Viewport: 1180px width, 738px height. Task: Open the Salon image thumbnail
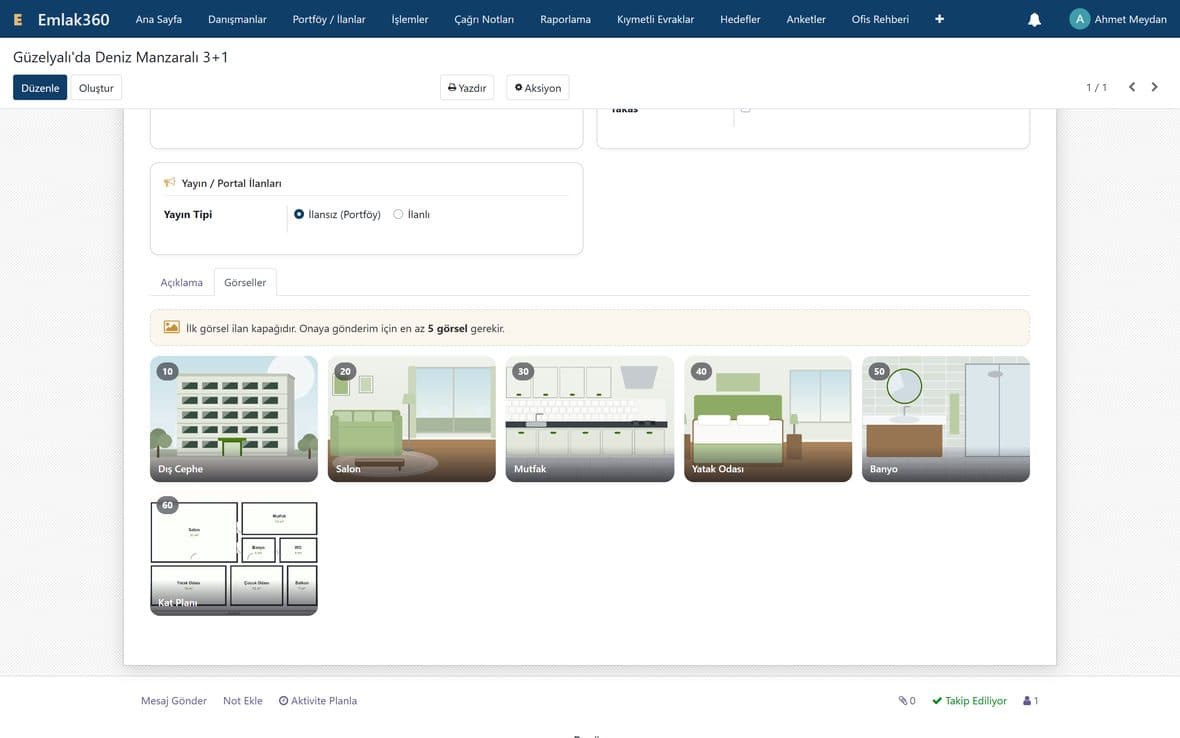[x=412, y=419]
